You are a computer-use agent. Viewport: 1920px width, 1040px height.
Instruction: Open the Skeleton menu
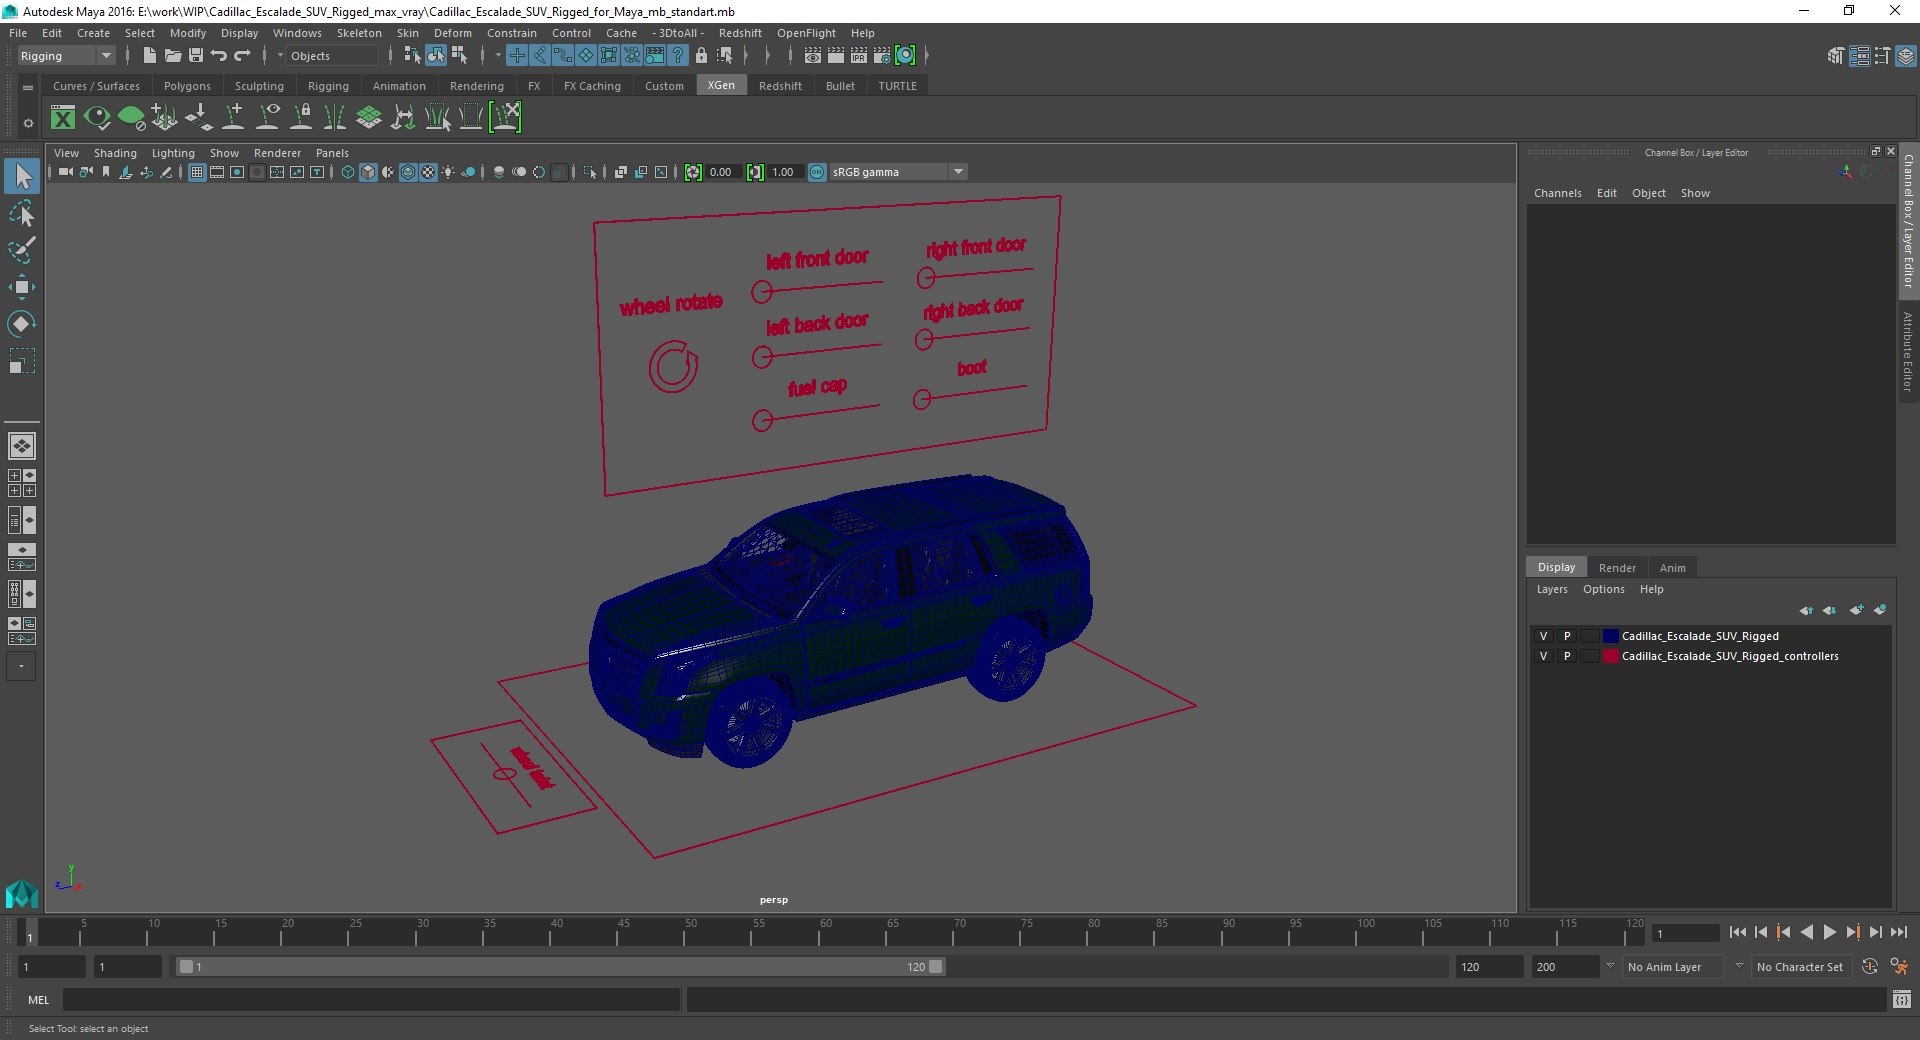tap(359, 33)
